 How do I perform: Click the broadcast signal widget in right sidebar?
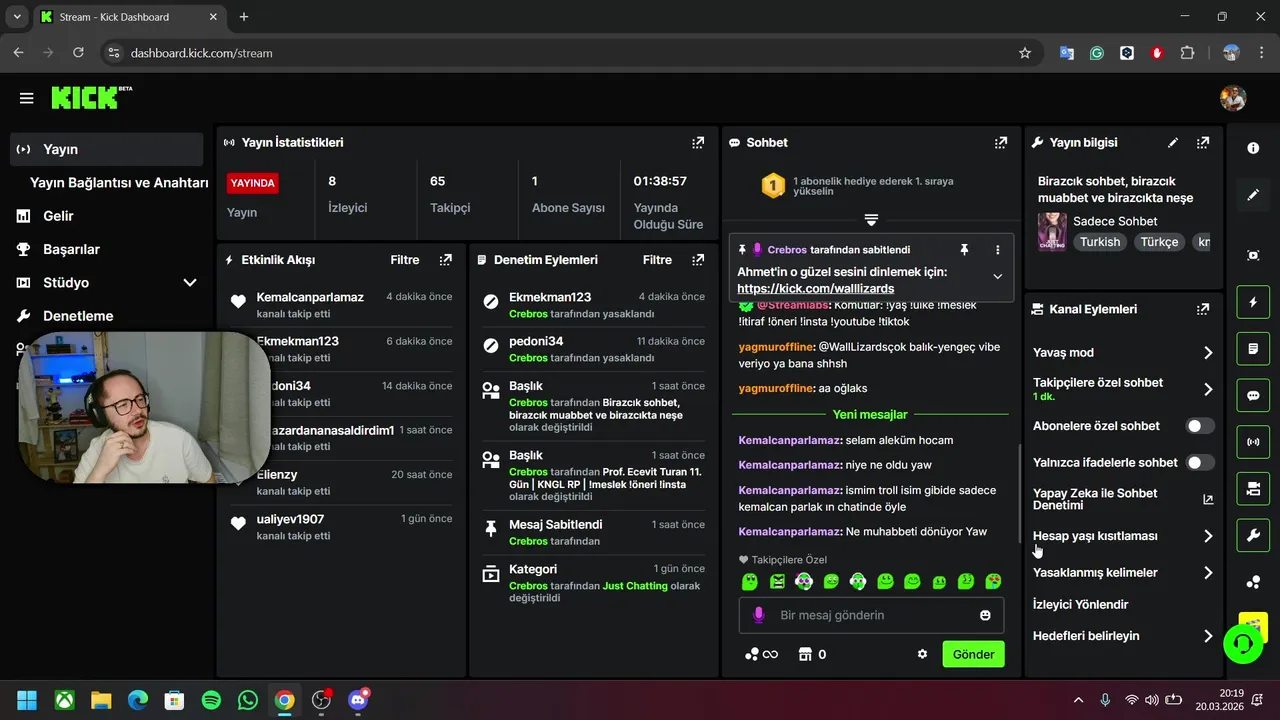[x=1253, y=441]
